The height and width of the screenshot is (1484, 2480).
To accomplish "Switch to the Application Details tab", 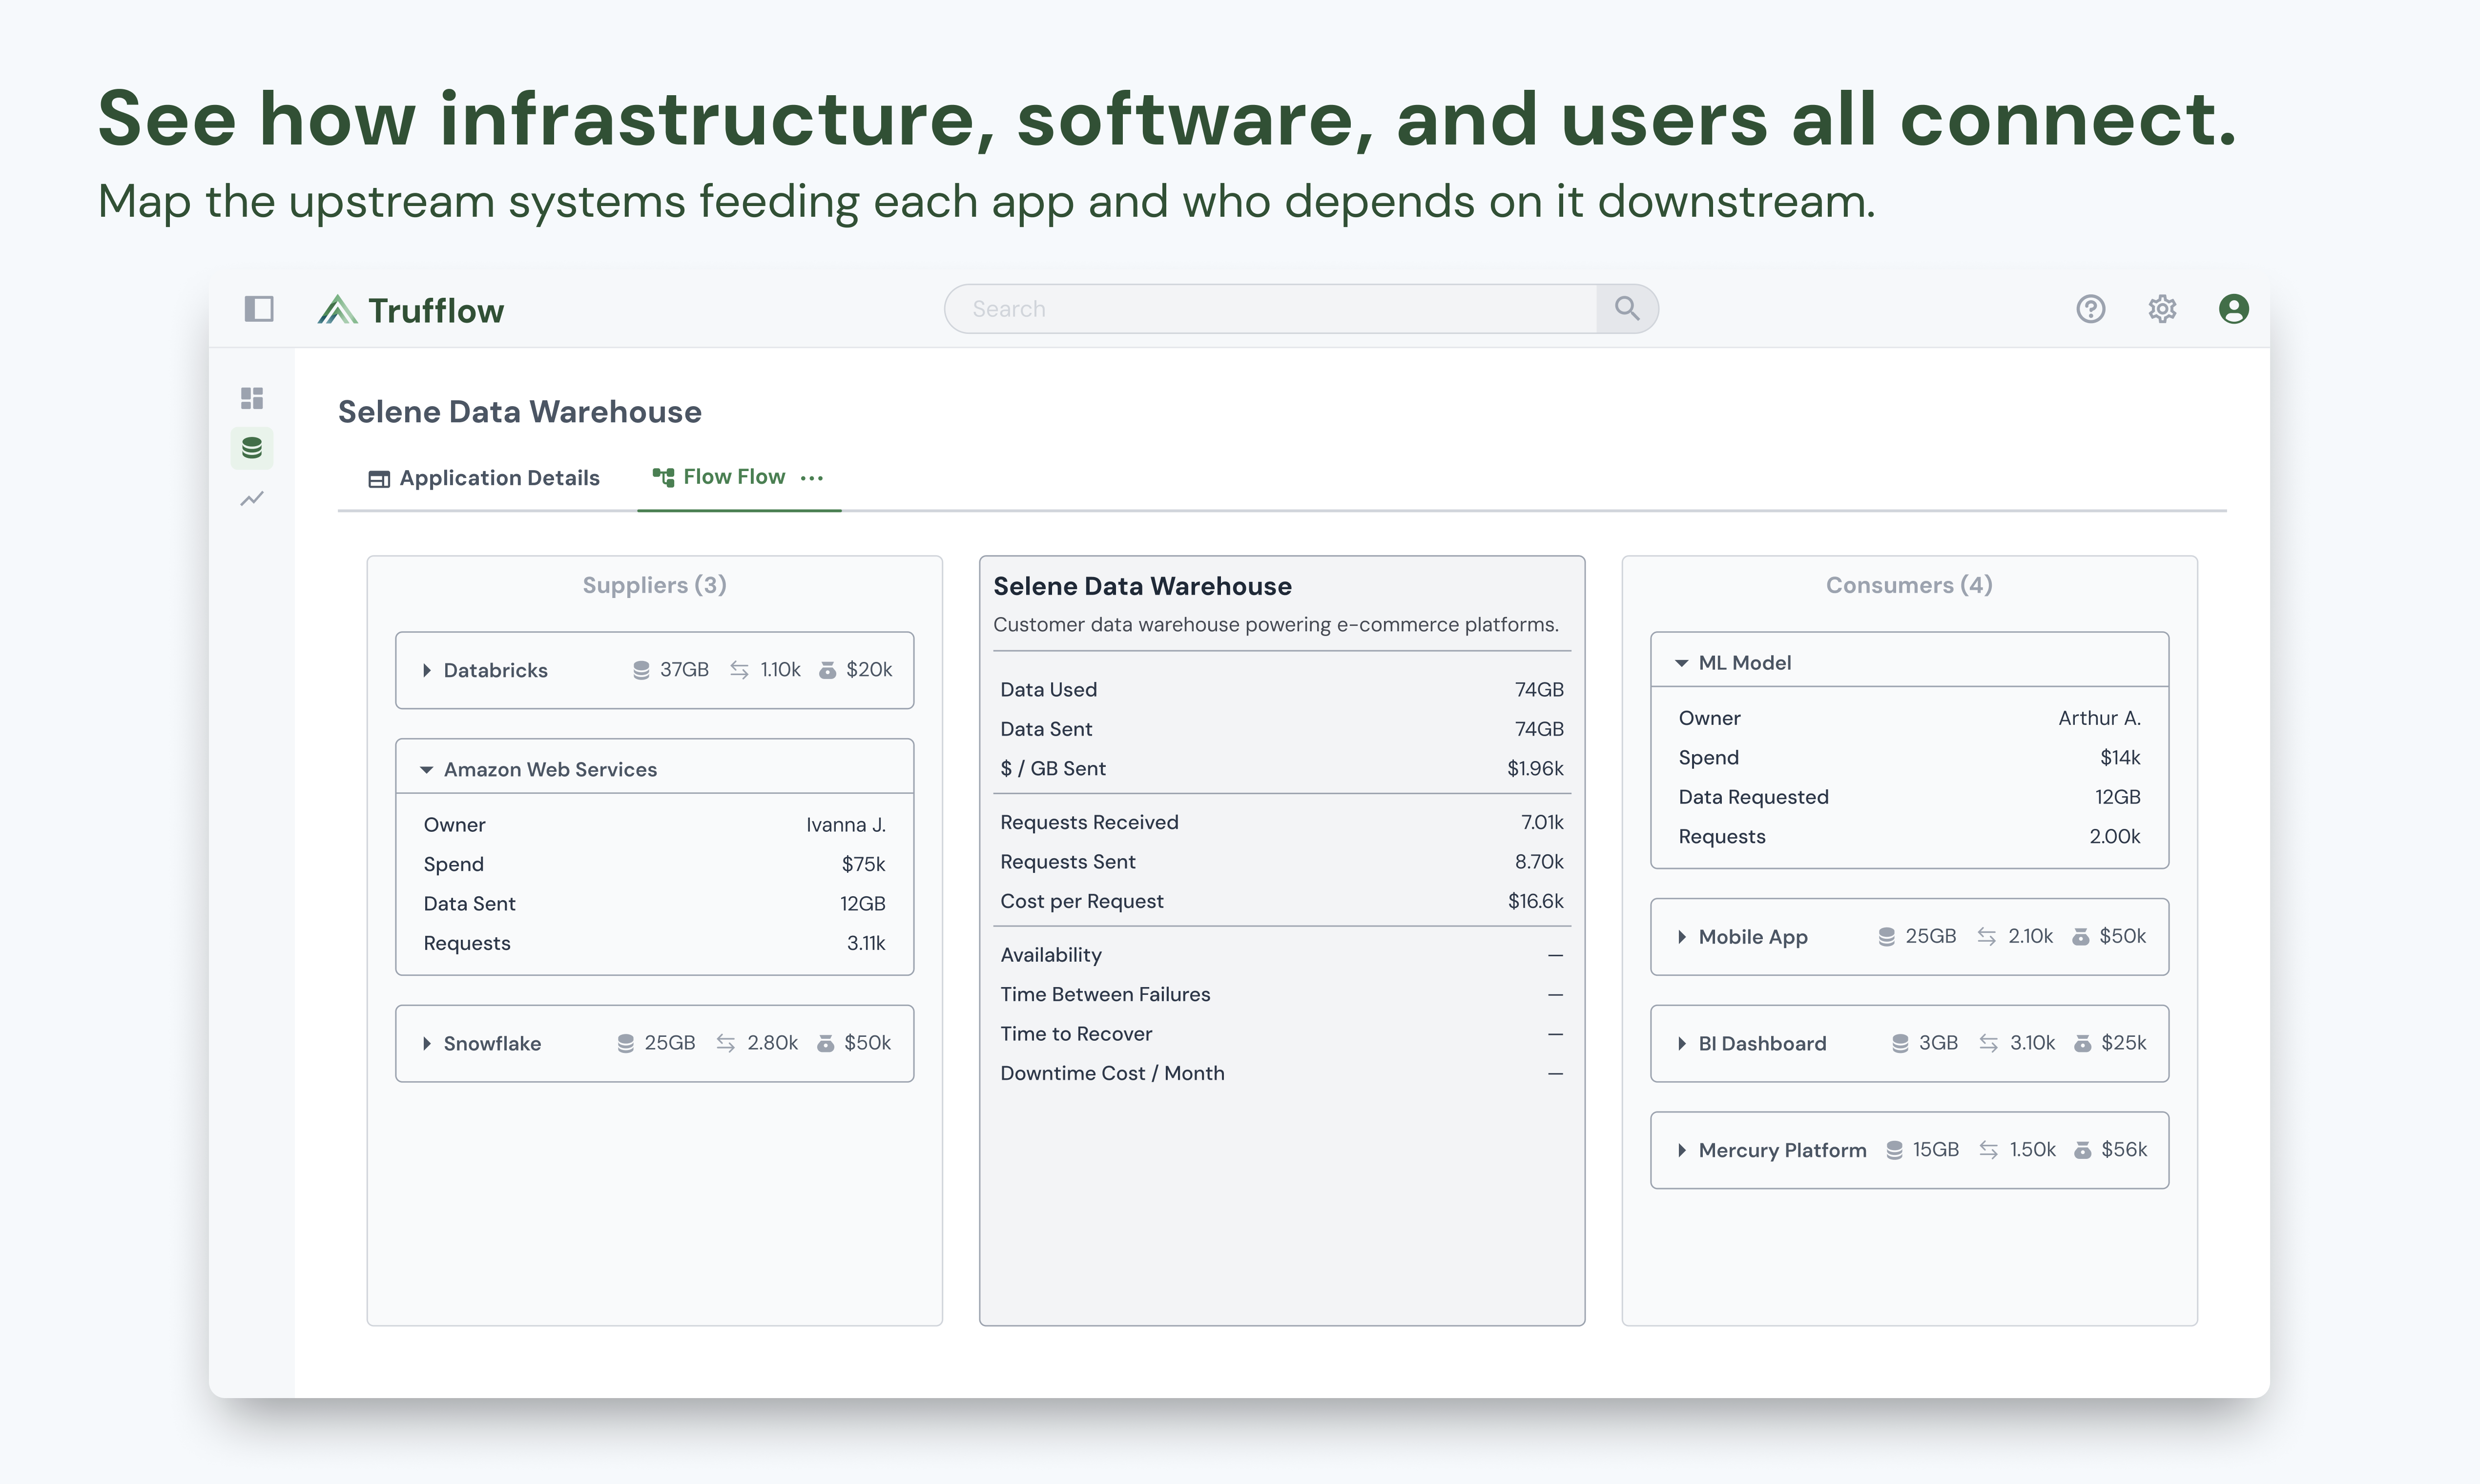I will click(x=484, y=478).
